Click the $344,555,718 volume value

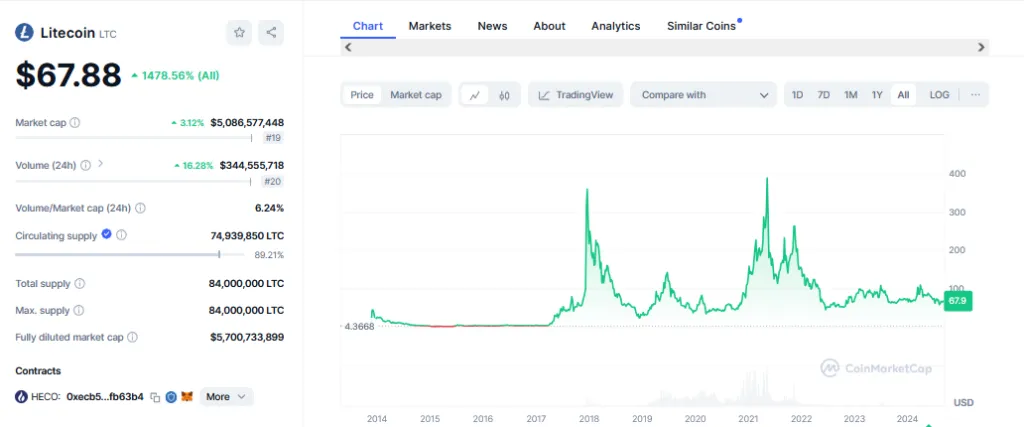pyautogui.click(x=252, y=165)
